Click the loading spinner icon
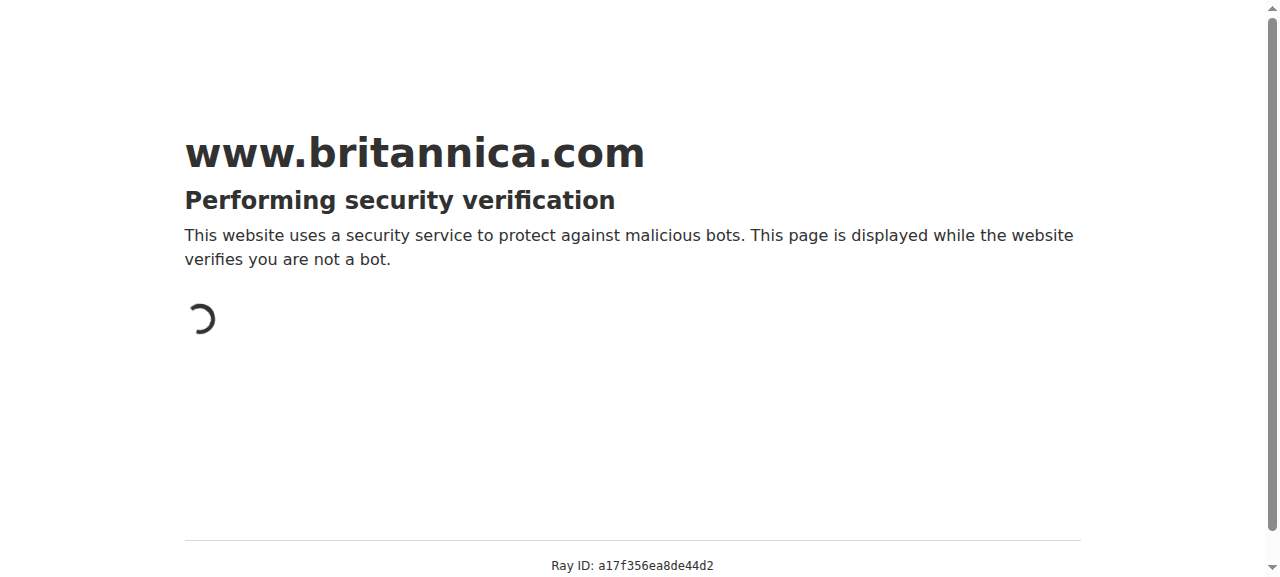 (201, 319)
